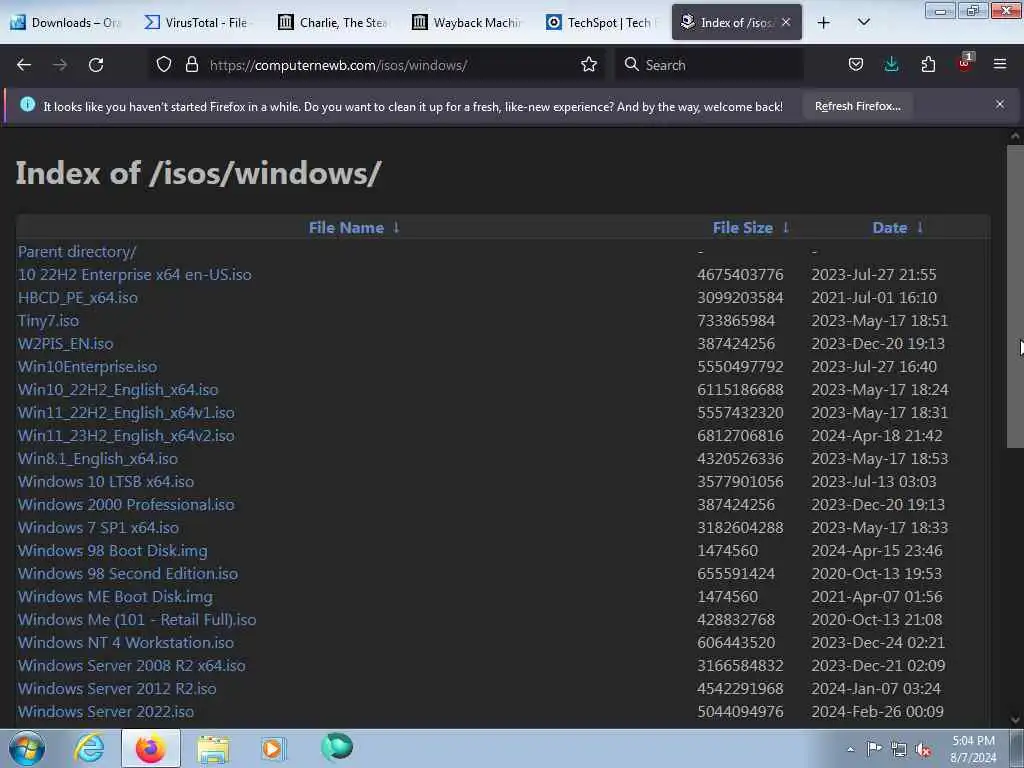This screenshot has width=1024, height=768.
Task: Click the network tray icon
Action: tap(899, 749)
